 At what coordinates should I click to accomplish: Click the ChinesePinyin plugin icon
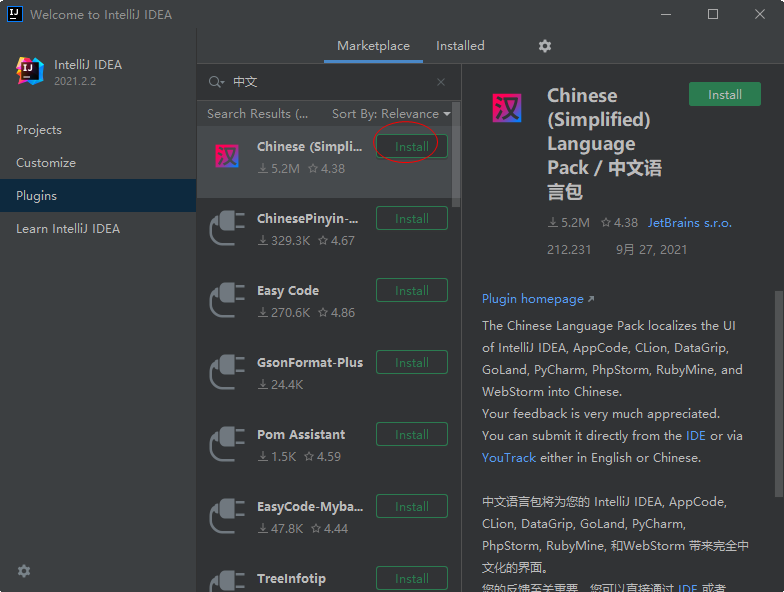(228, 228)
